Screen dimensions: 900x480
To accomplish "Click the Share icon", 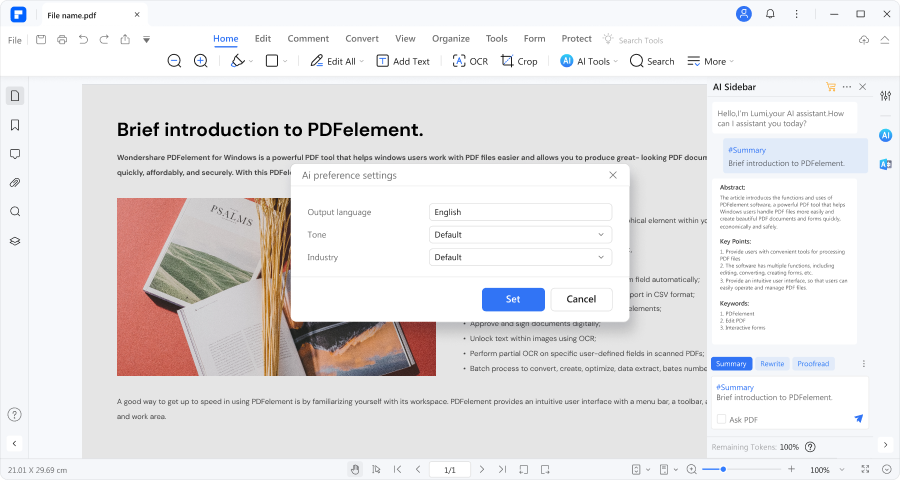I will (125, 40).
